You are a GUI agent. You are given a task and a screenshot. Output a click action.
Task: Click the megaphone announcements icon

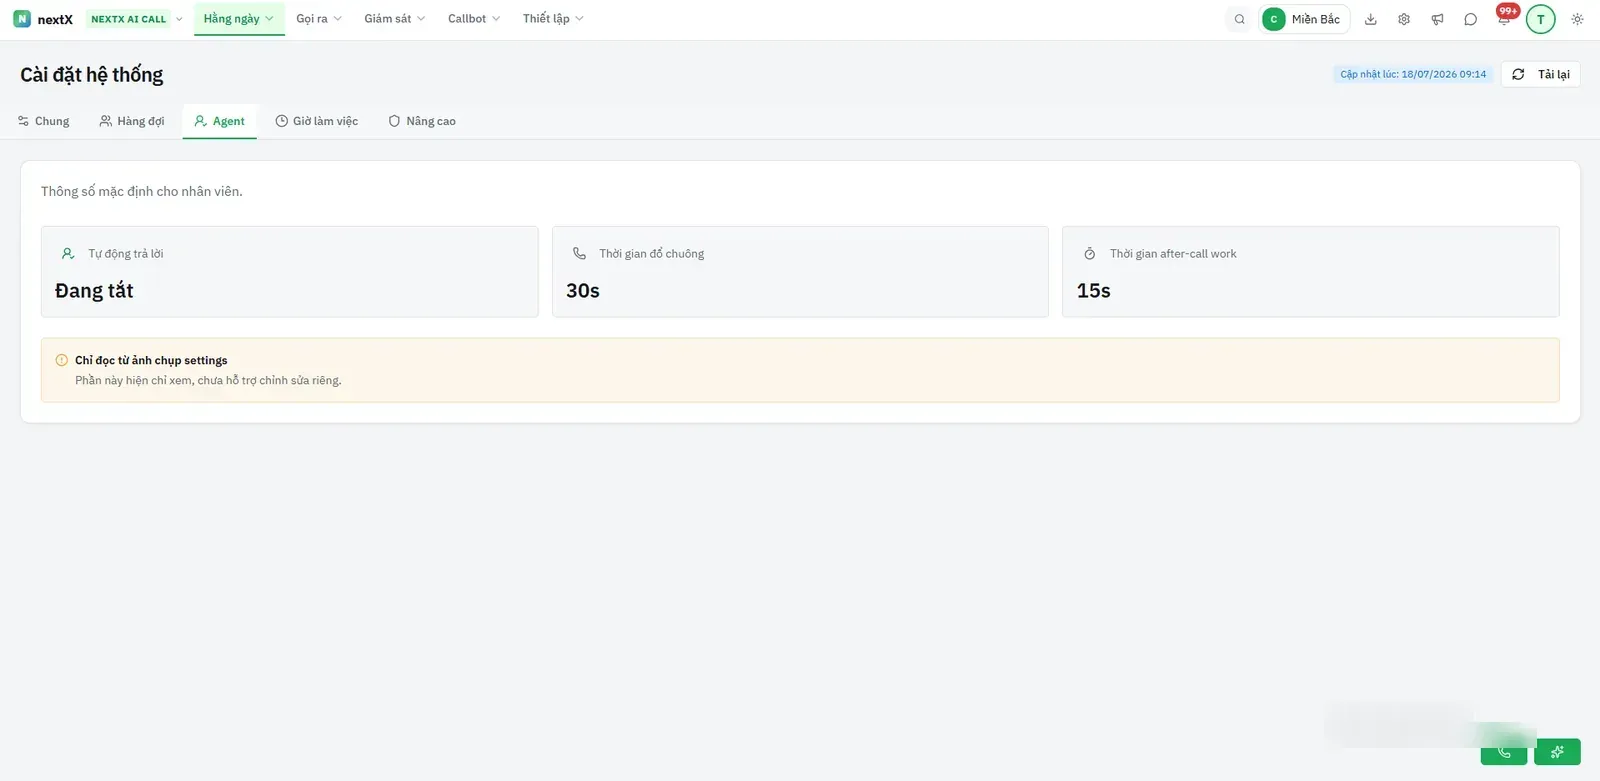(x=1437, y=19)
